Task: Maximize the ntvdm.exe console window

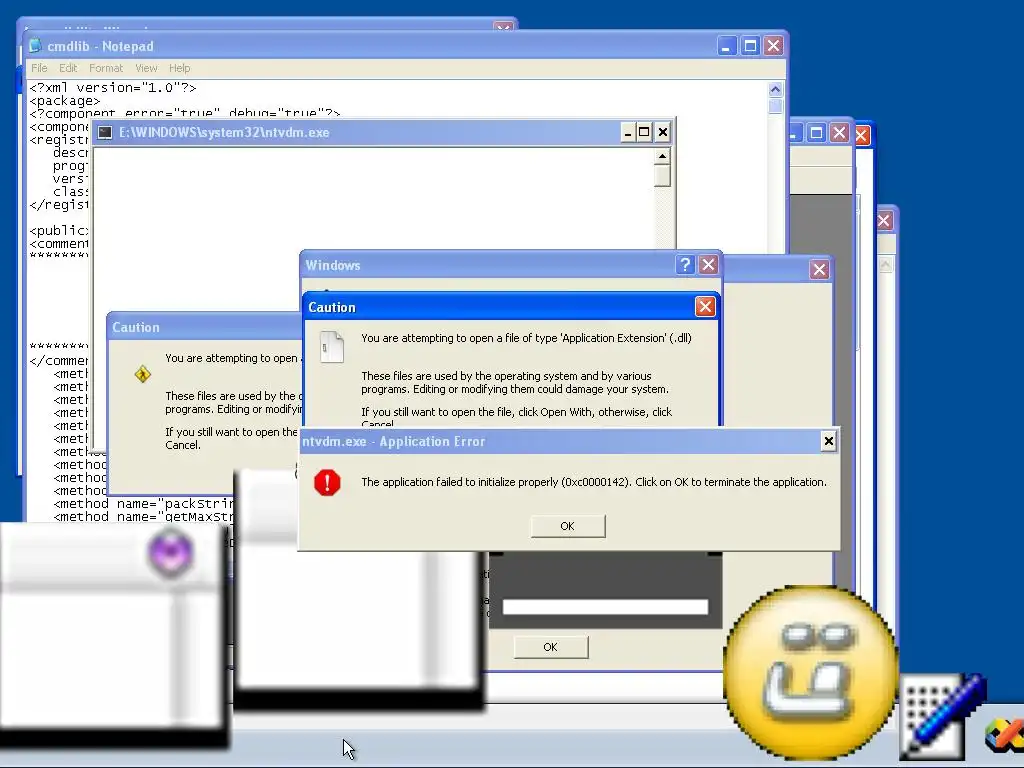Action: coord(644,133)
